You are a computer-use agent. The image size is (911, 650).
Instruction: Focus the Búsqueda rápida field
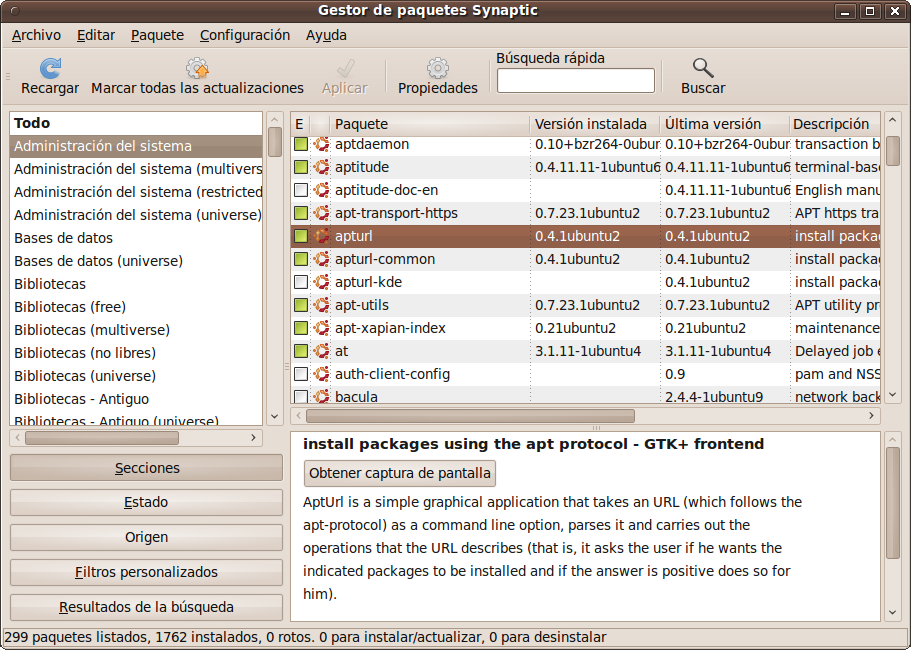pos(576,80)
